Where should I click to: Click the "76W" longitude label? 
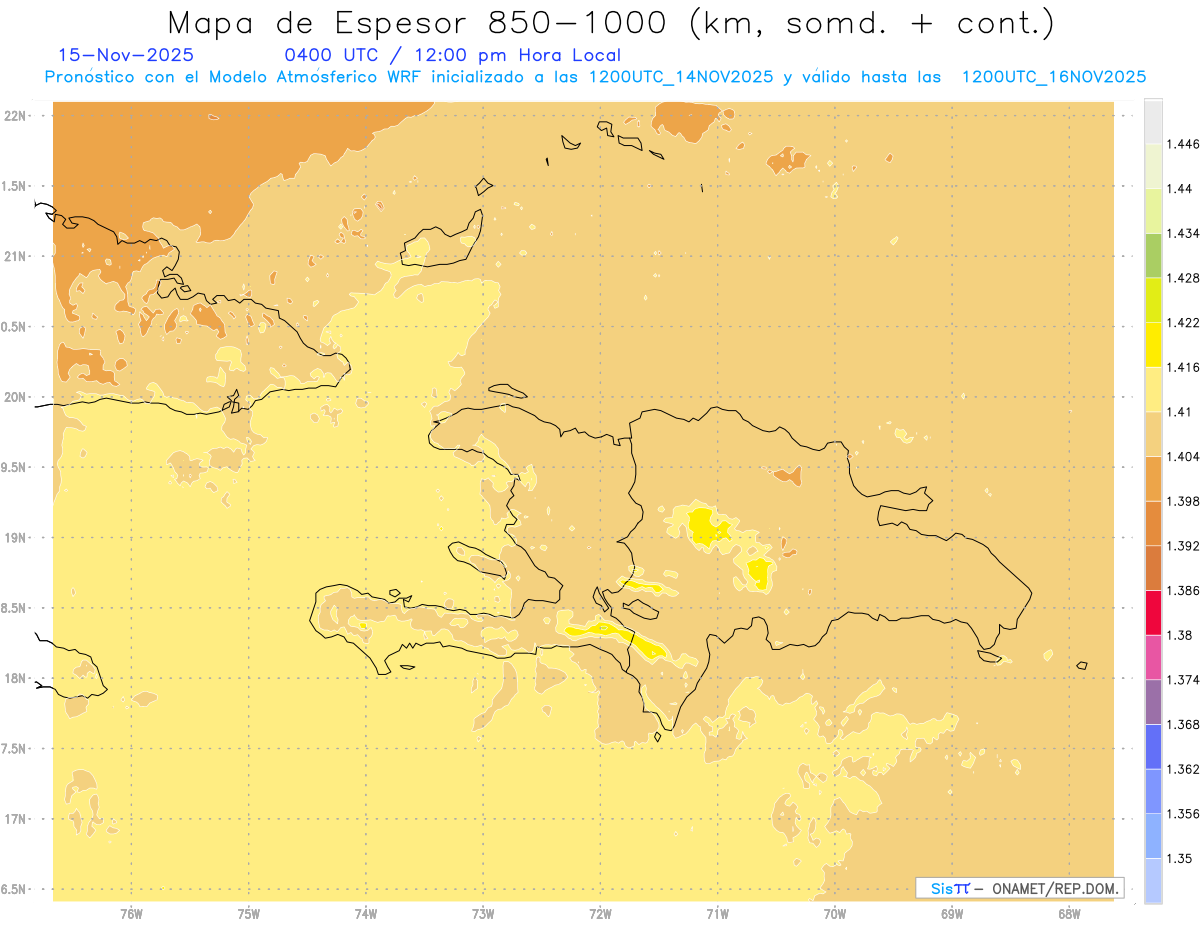coord(131,913)
